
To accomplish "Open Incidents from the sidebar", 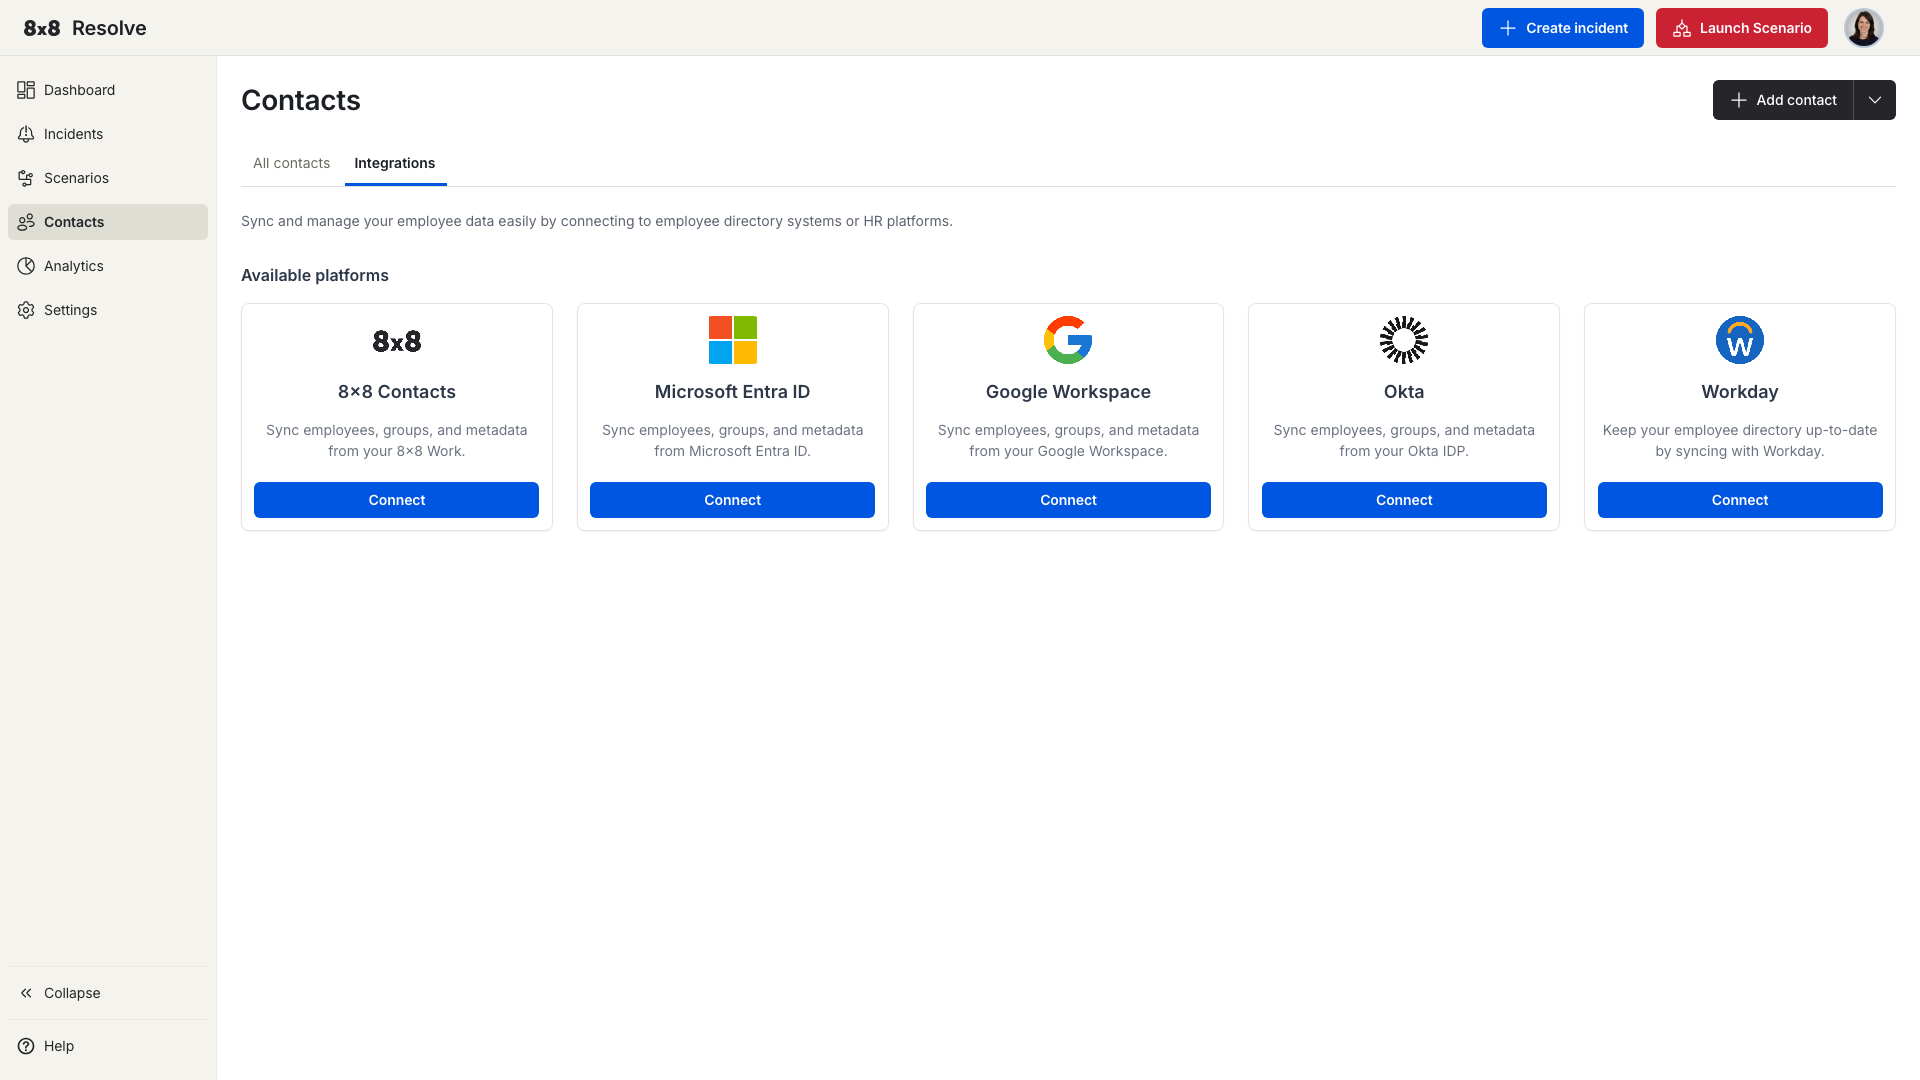I will click(108, 134).
